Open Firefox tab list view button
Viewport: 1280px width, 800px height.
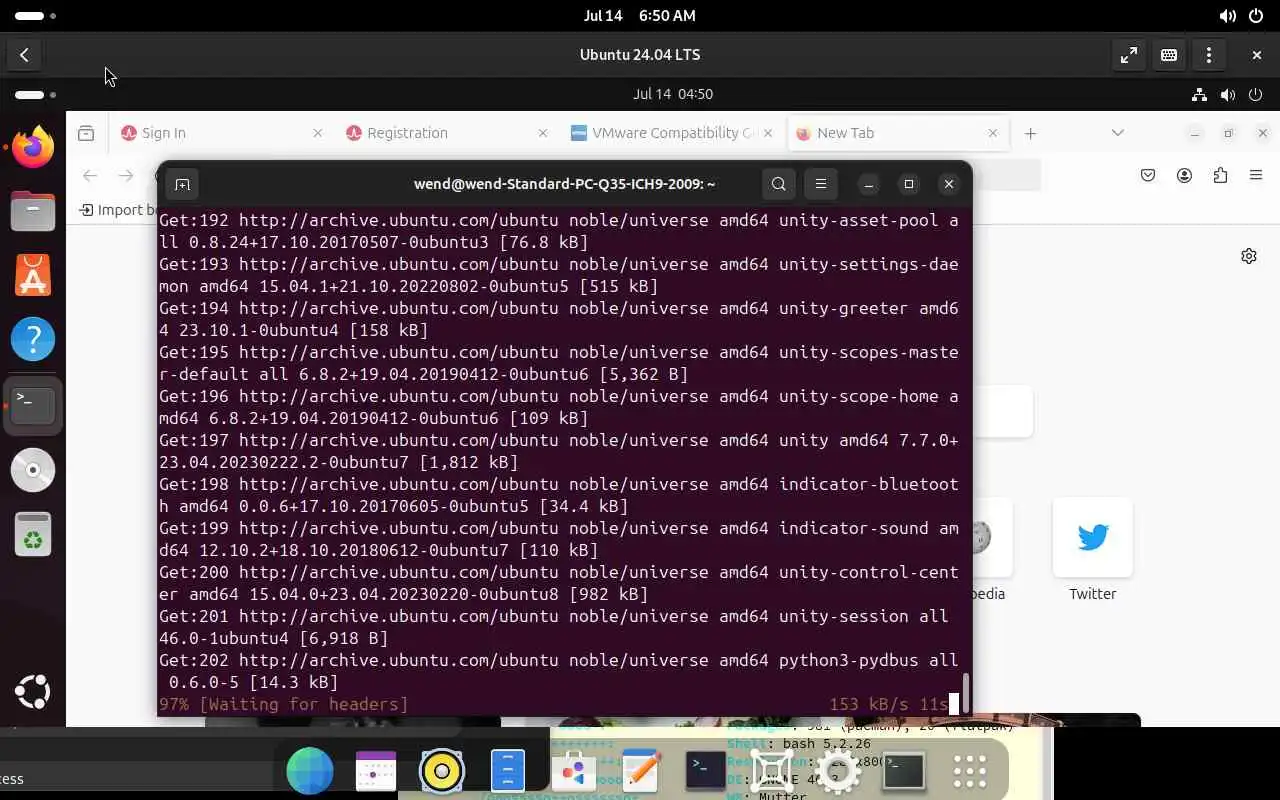click(86, 133)
